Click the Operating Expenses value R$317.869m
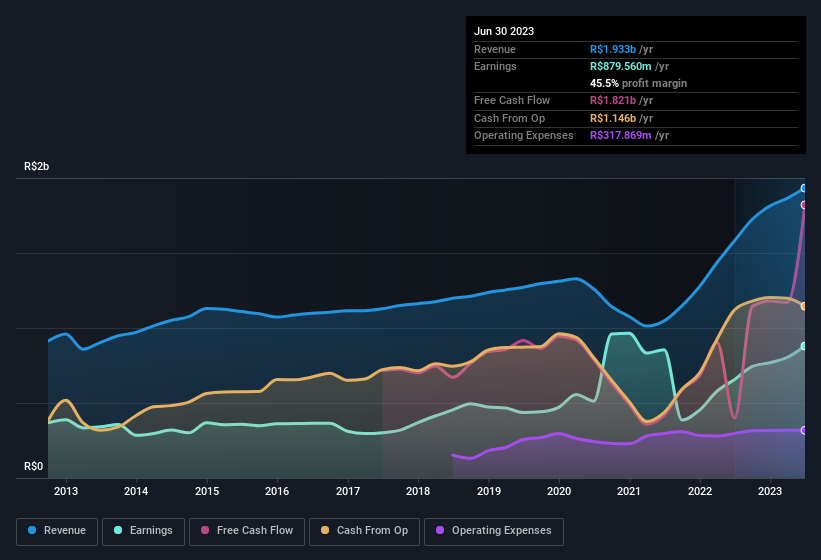 pyautogui.click(x=620, y=136)
